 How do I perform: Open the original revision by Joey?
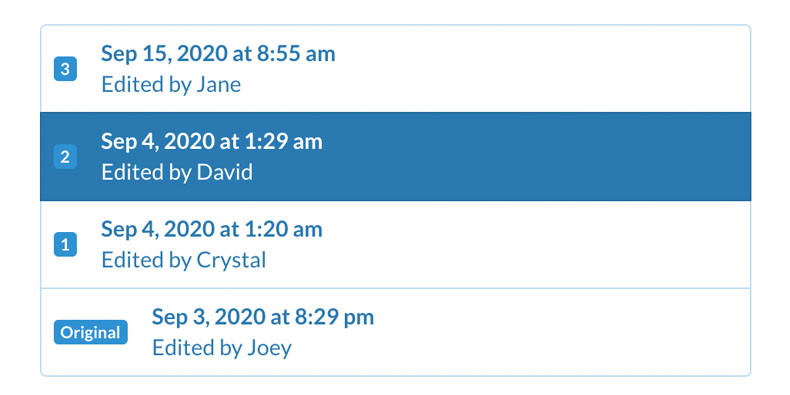[396, 332]
